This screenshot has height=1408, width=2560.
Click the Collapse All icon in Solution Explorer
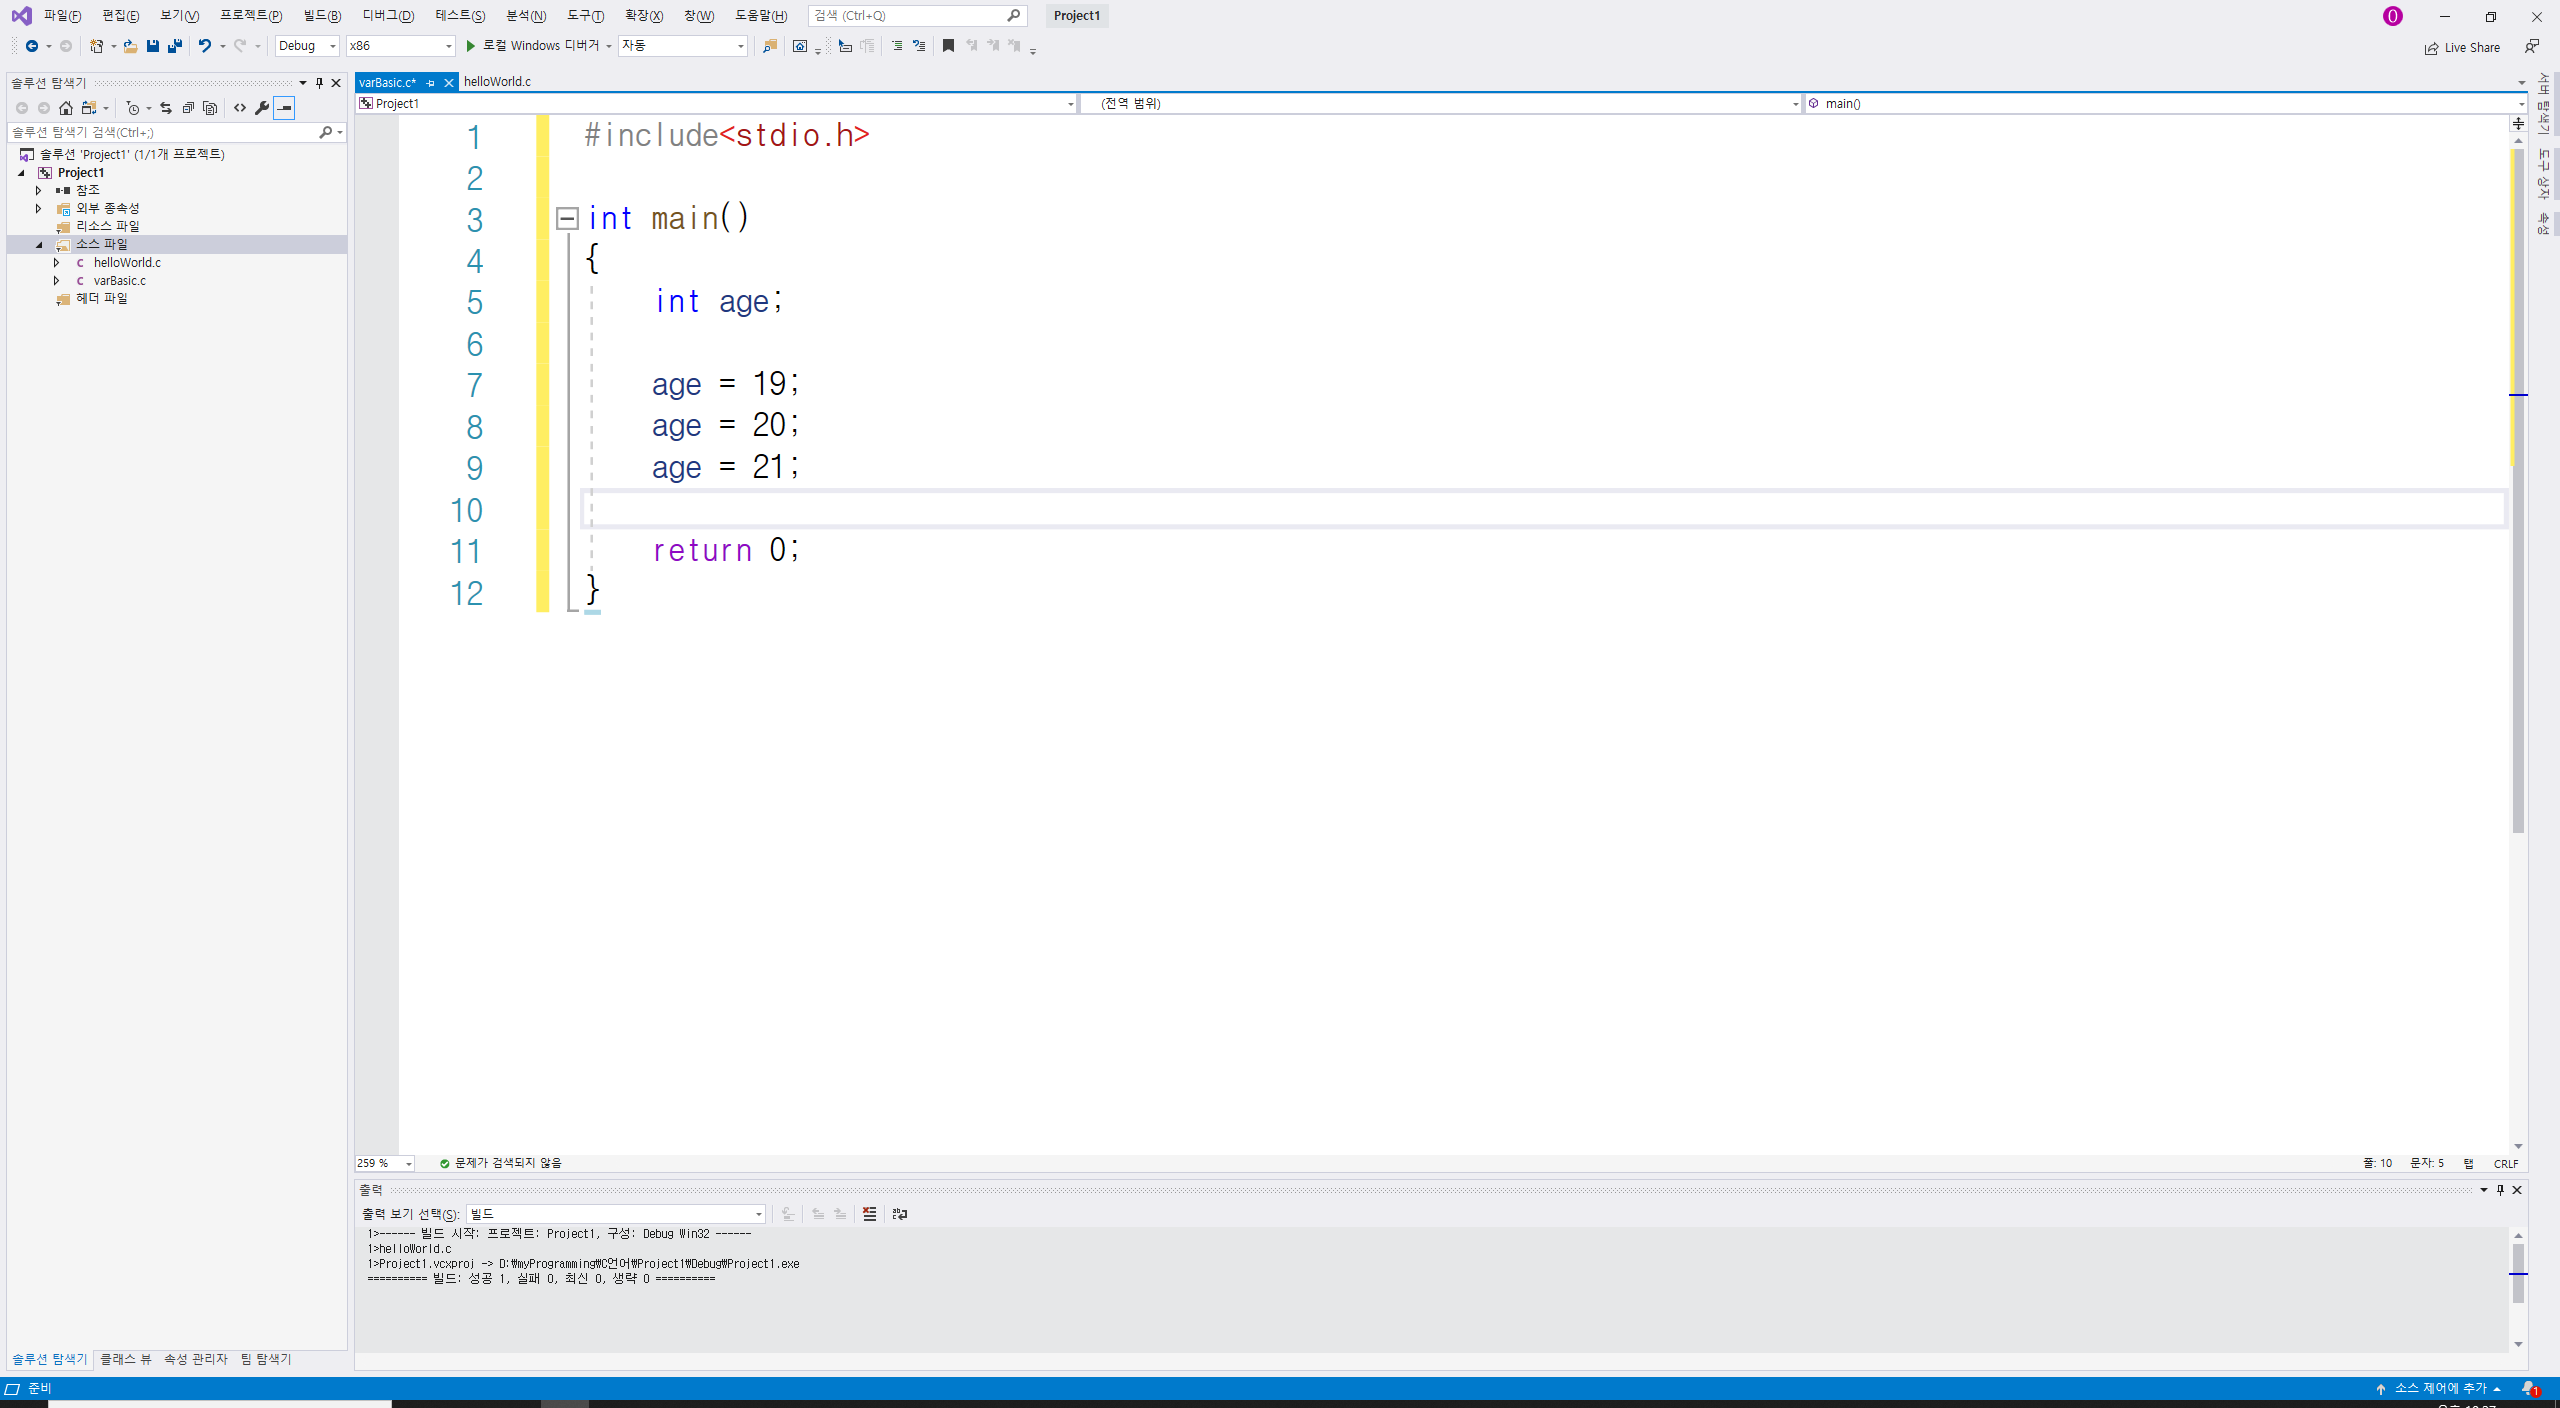click(188, 108)
